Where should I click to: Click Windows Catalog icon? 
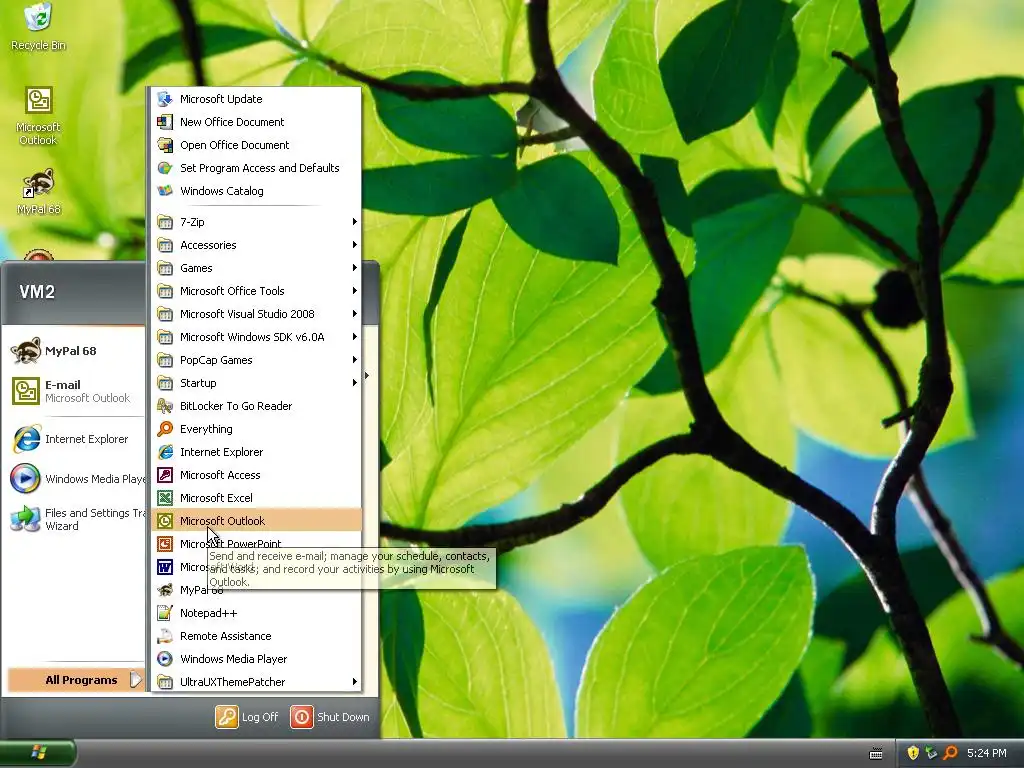coord(165,191)
